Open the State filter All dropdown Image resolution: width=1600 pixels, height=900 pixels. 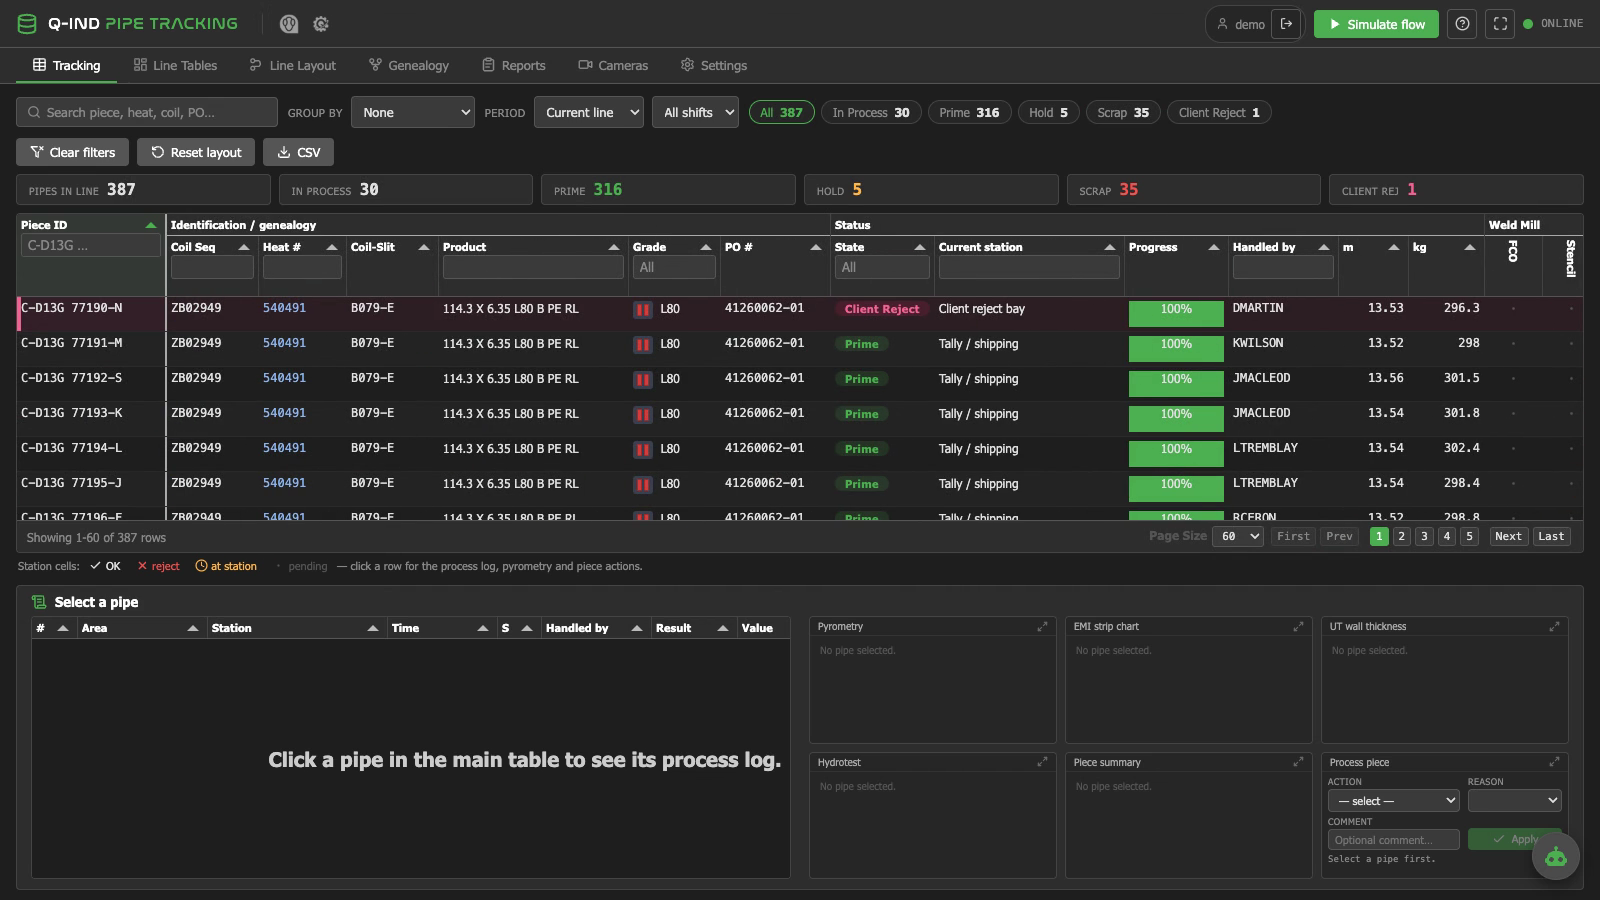click(x=882, y=267)
